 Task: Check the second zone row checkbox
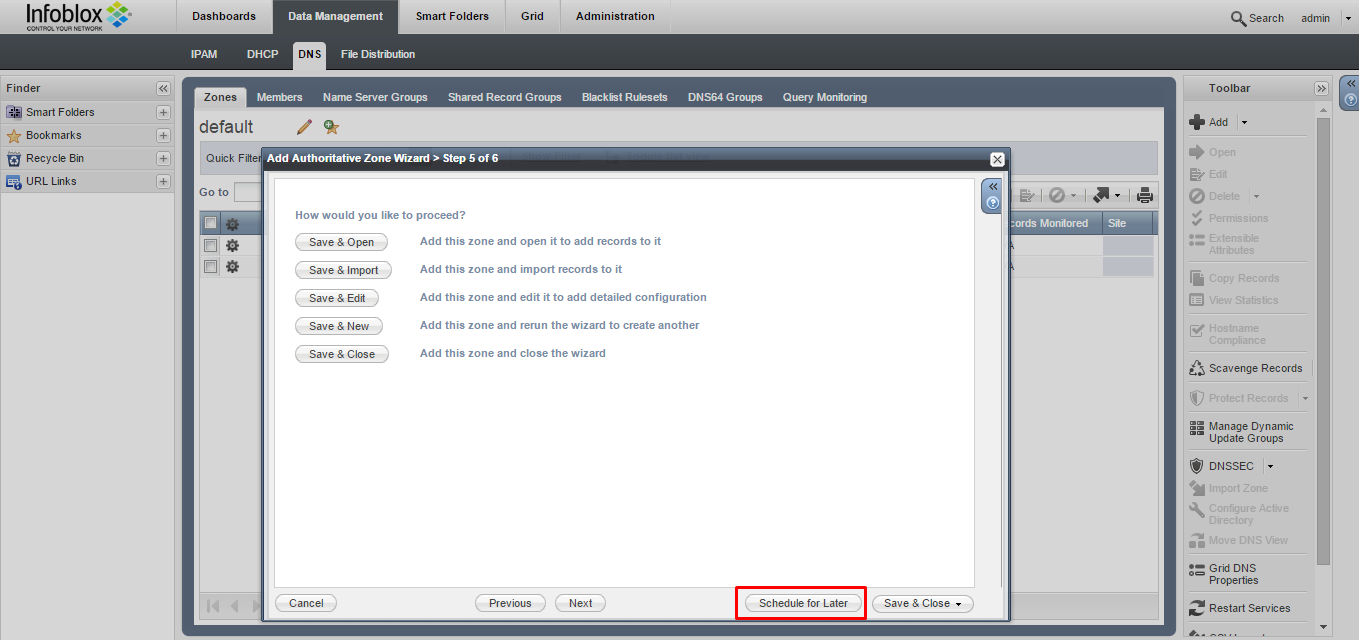point(211,266)
